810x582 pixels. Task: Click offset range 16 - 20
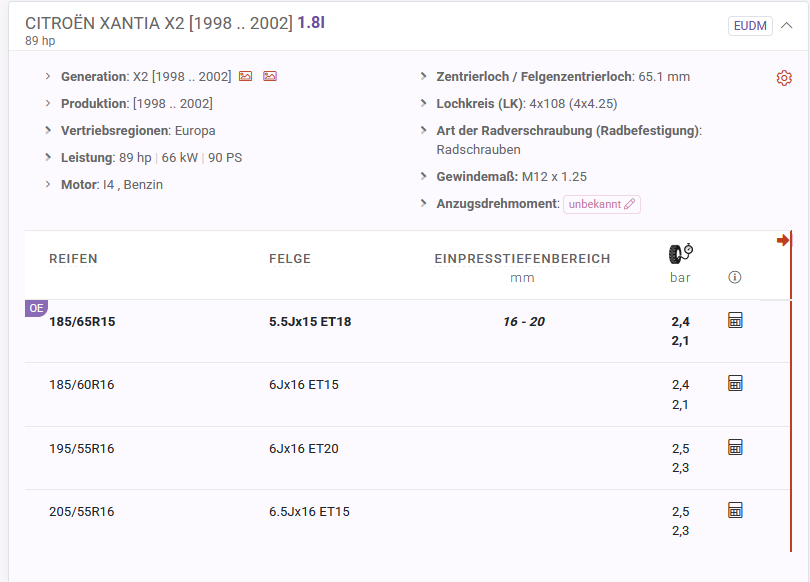pos(524,322)
